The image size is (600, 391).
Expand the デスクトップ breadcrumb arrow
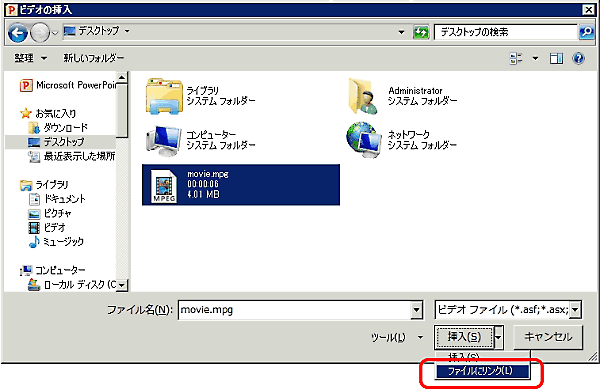(127, 31)
